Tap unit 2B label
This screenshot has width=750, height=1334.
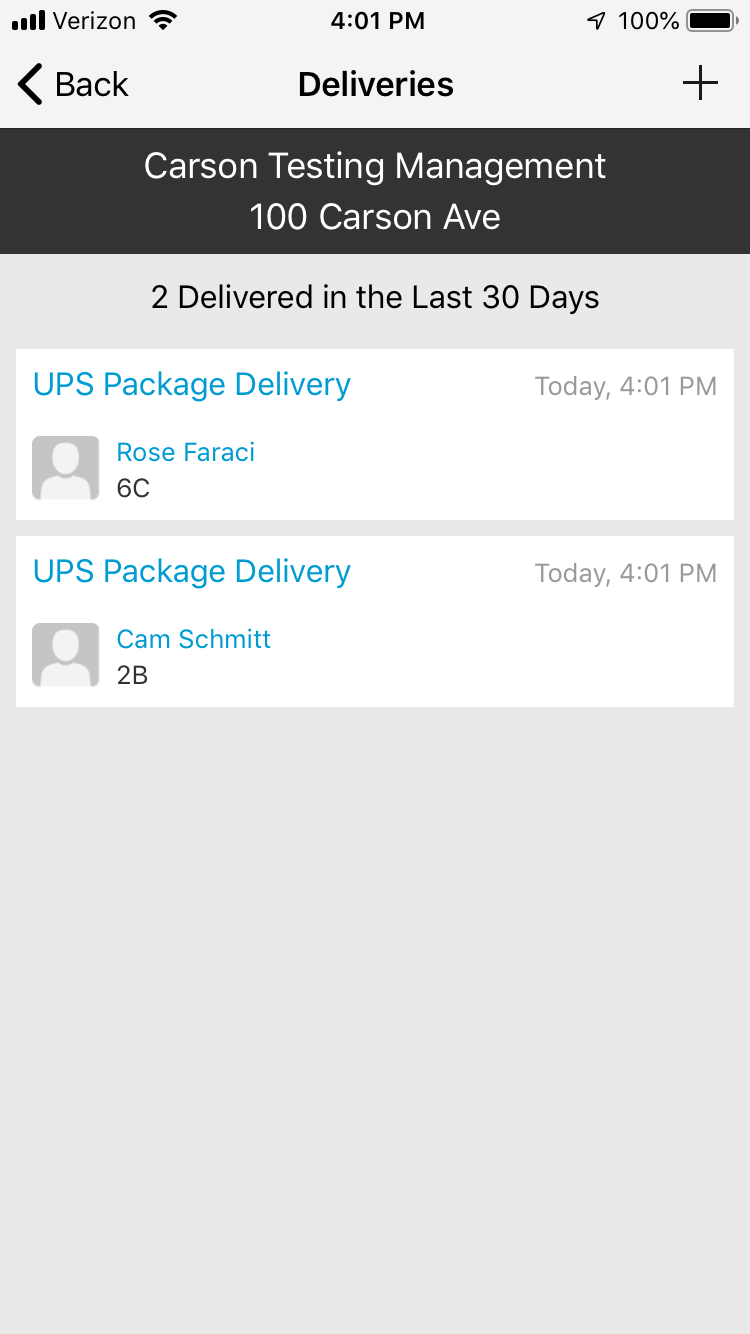coord(132,676)
